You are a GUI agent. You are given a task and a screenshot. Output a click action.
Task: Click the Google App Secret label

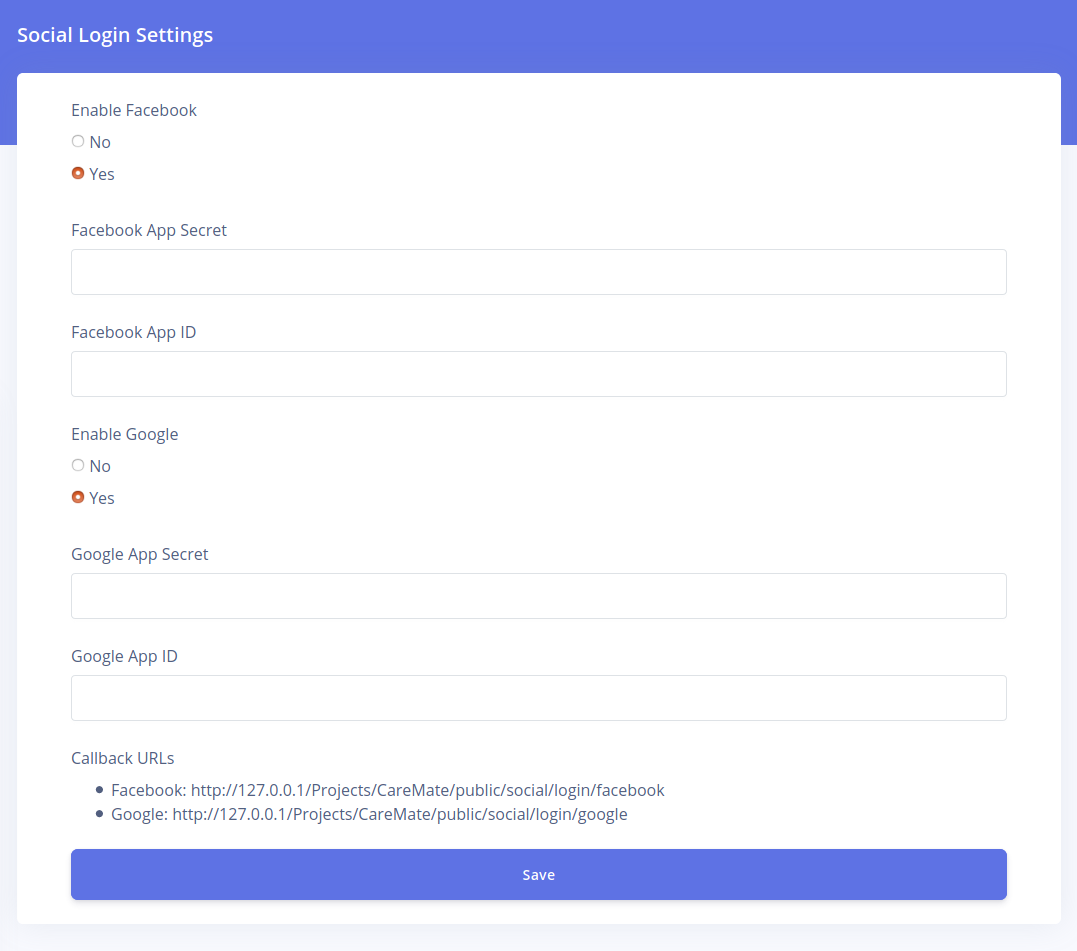[139, 554]
